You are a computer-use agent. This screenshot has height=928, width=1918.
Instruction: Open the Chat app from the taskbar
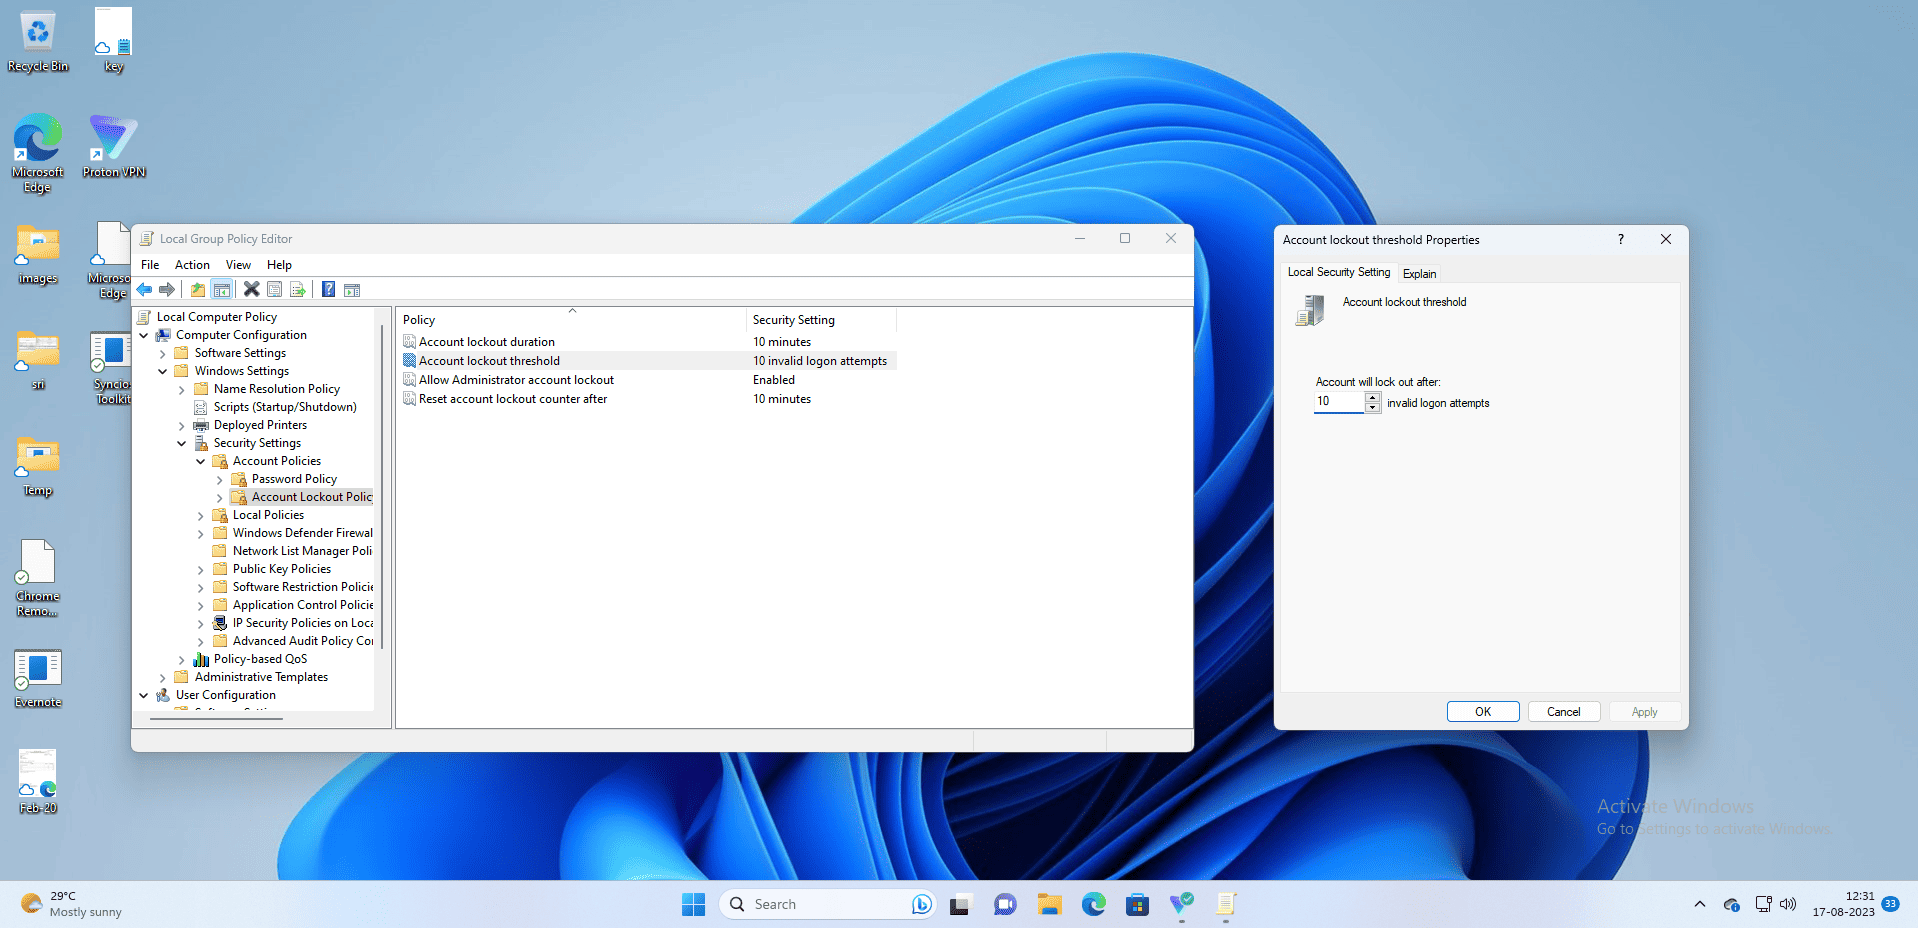pyautogui.click(x=1005, y=904)
